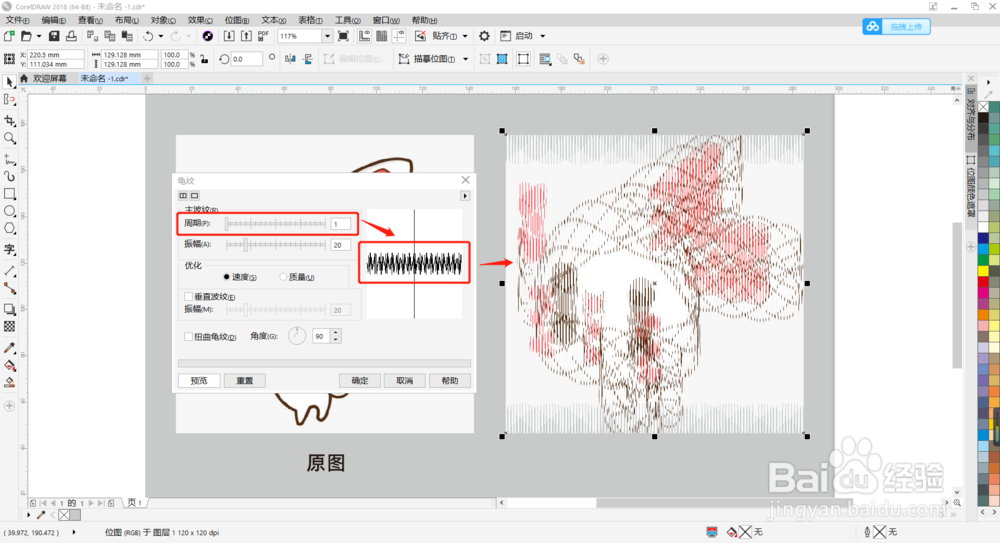Click the 预览 button
Screen dimensions: 1000x543
pyautogui.click(x=199, y=381)
